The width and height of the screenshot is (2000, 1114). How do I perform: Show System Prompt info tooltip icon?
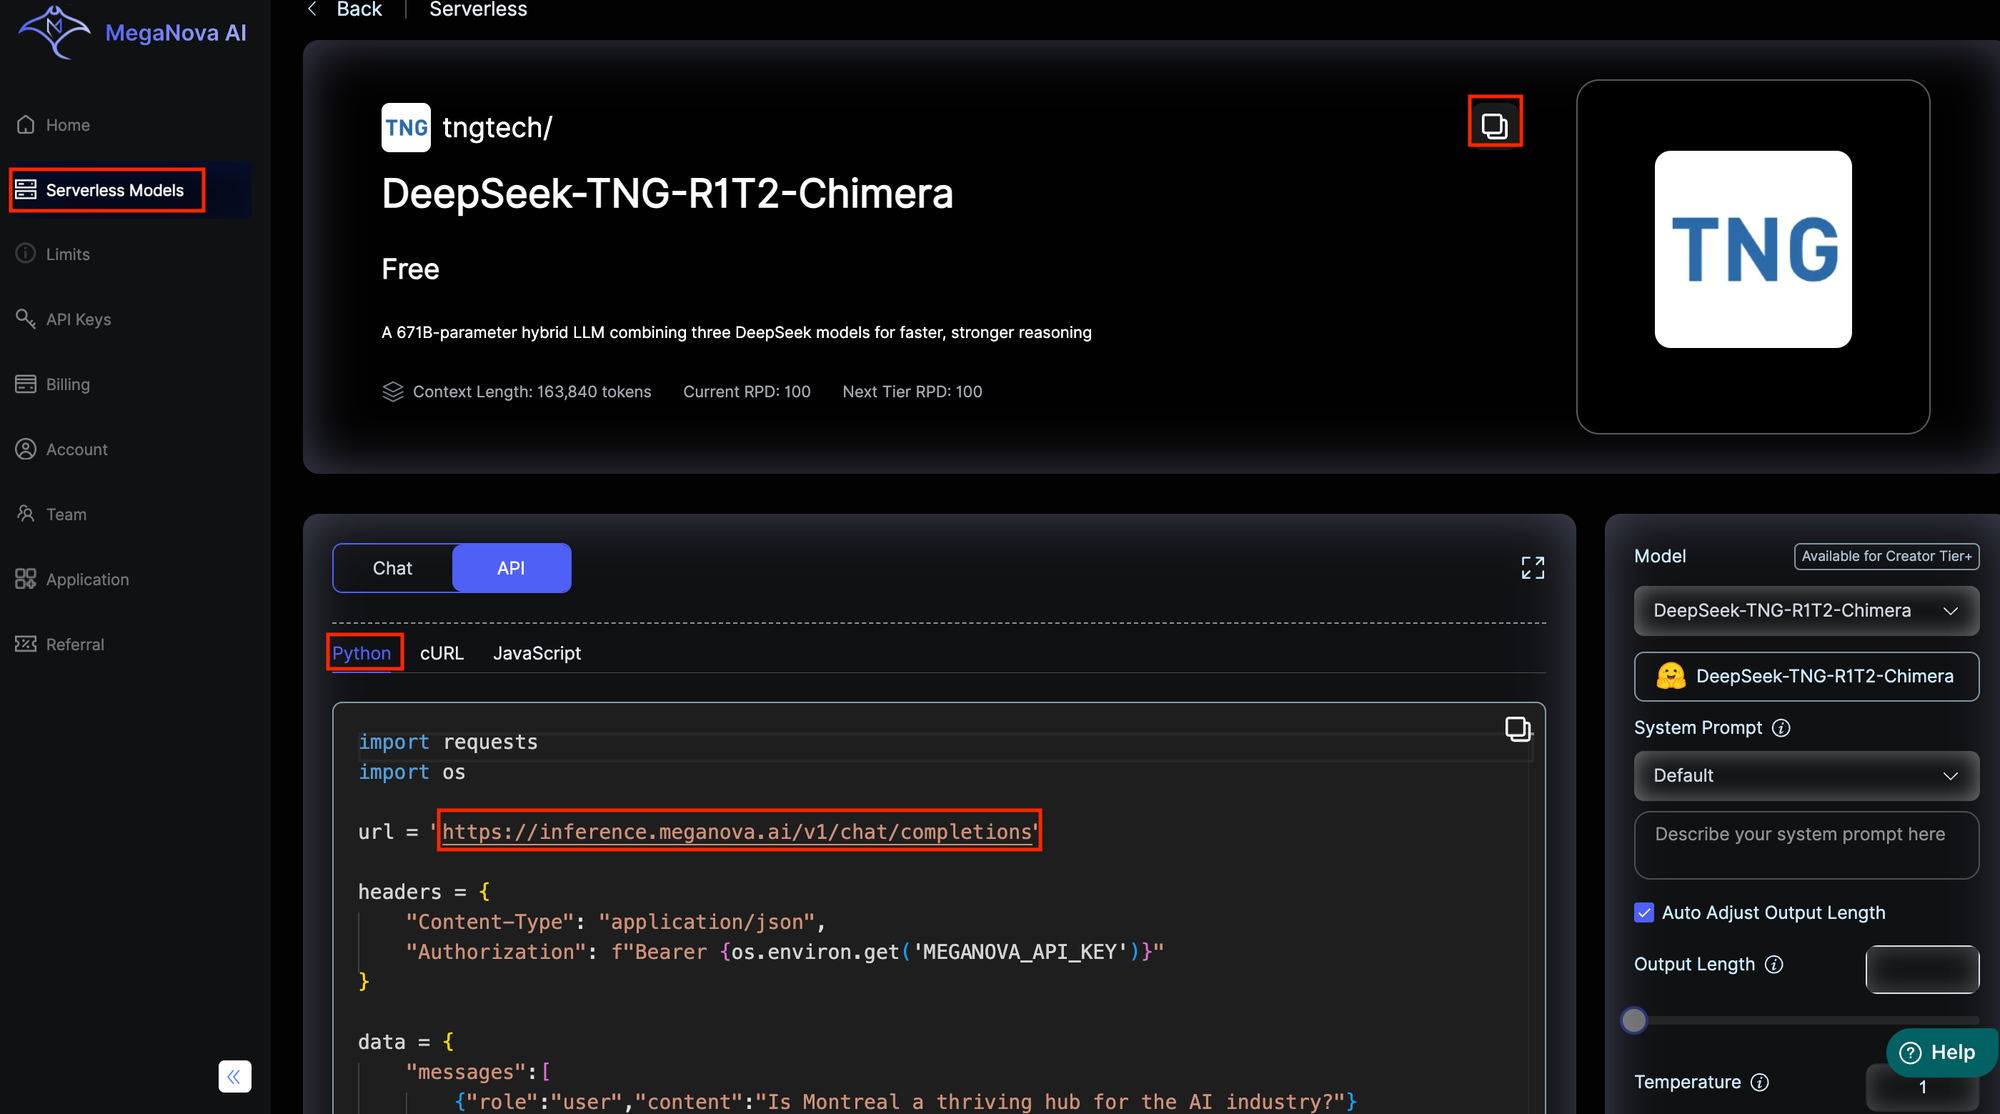1781,728
